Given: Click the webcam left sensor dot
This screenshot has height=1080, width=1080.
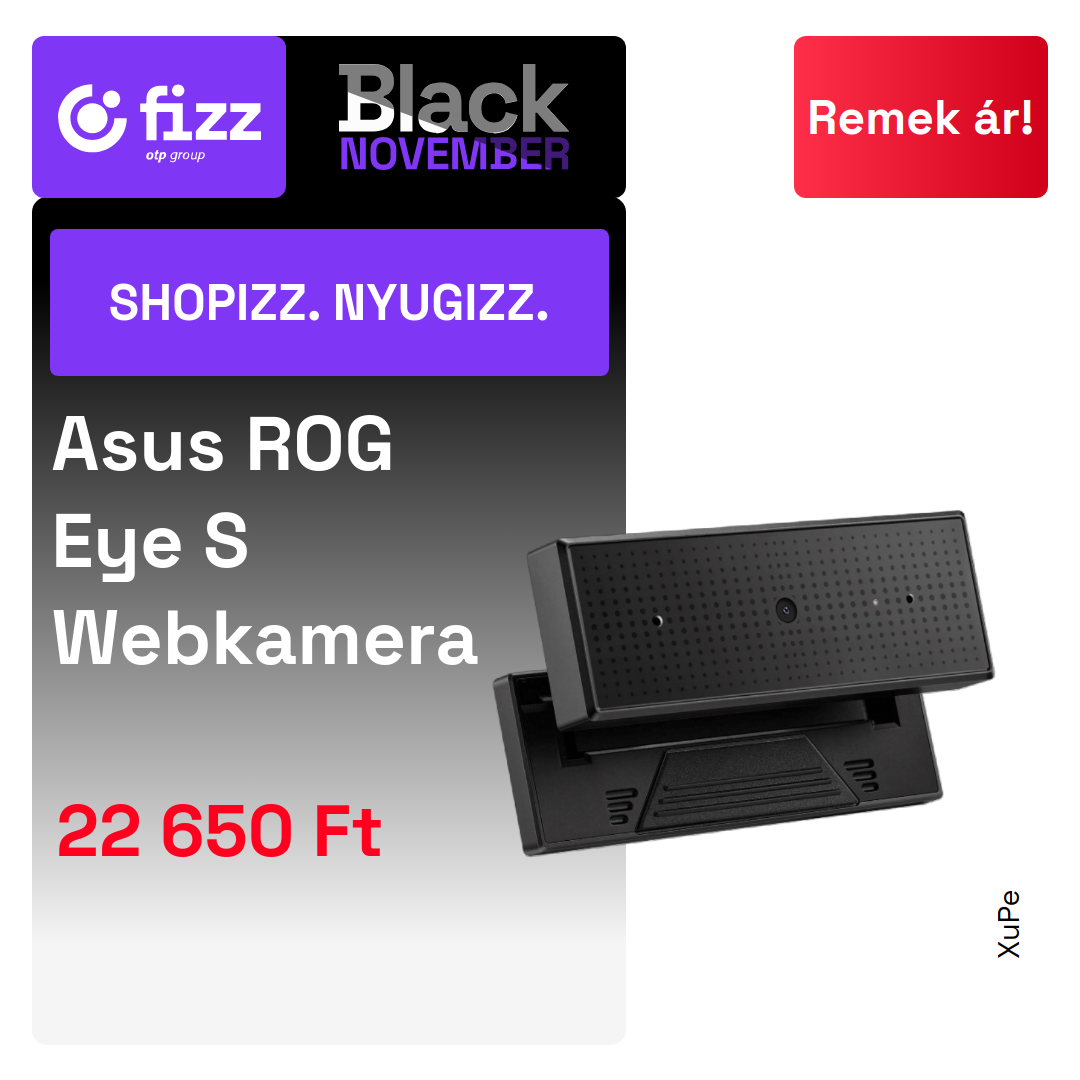Looking at the screenshot, I should pyautogui.click(x=657, y=621).
